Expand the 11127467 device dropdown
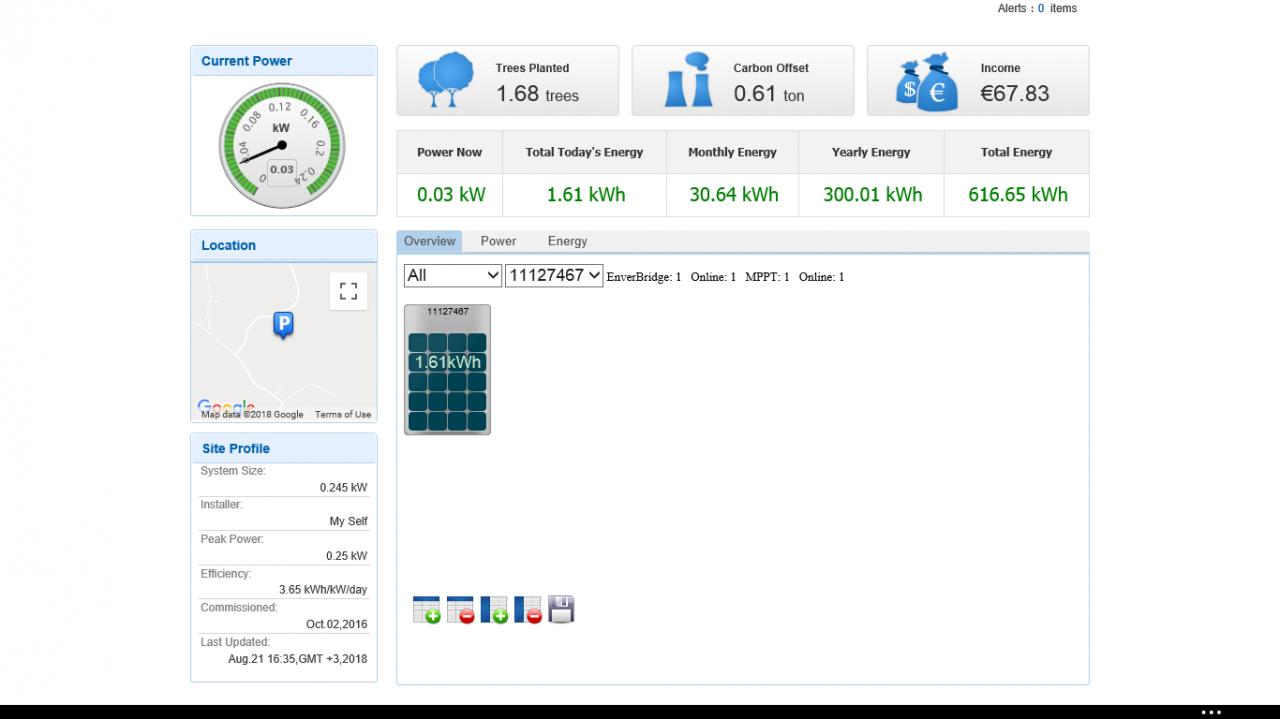 [554, 275]
